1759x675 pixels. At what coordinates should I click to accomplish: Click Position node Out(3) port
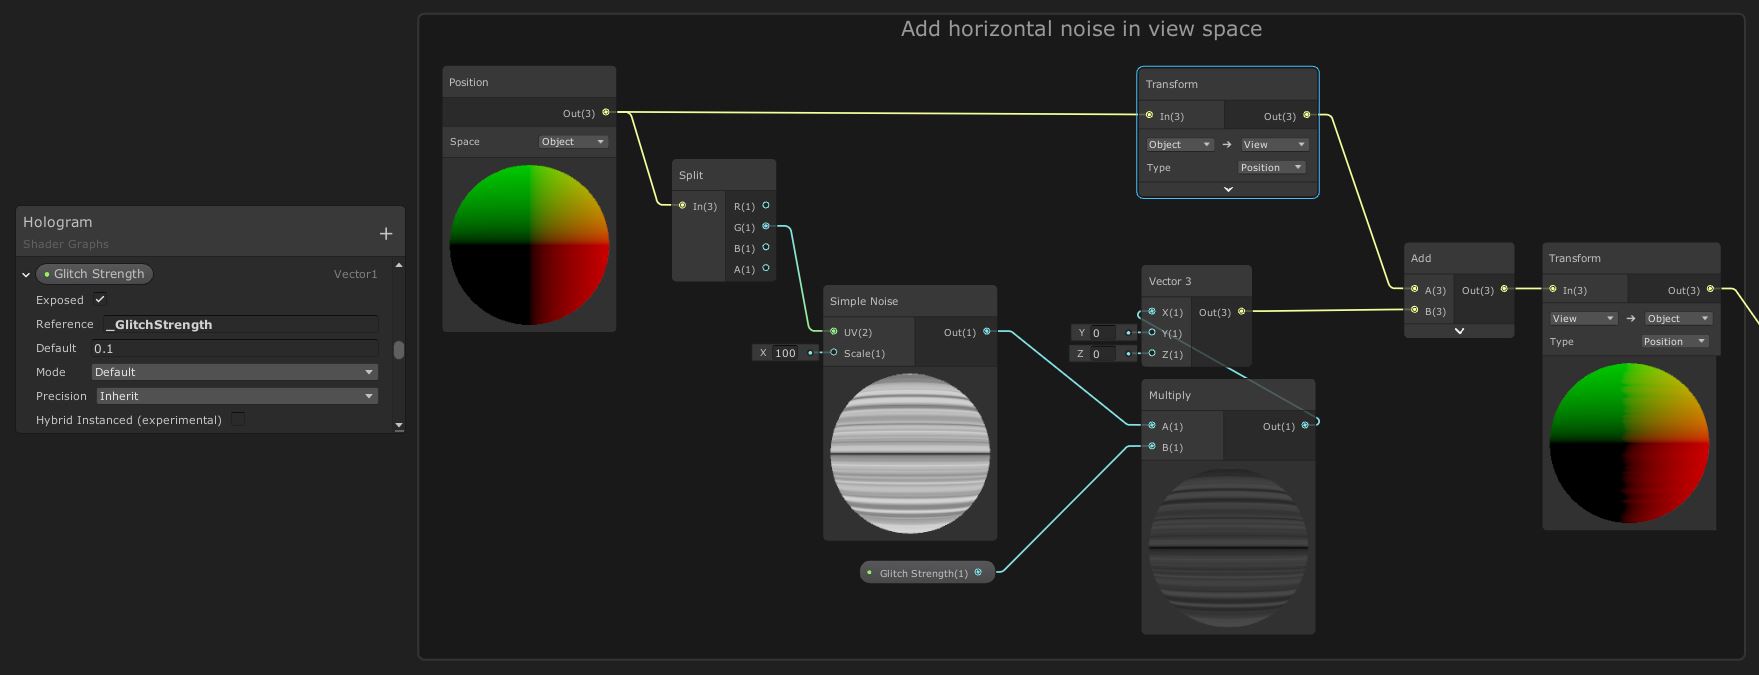(x=605, y=112)
